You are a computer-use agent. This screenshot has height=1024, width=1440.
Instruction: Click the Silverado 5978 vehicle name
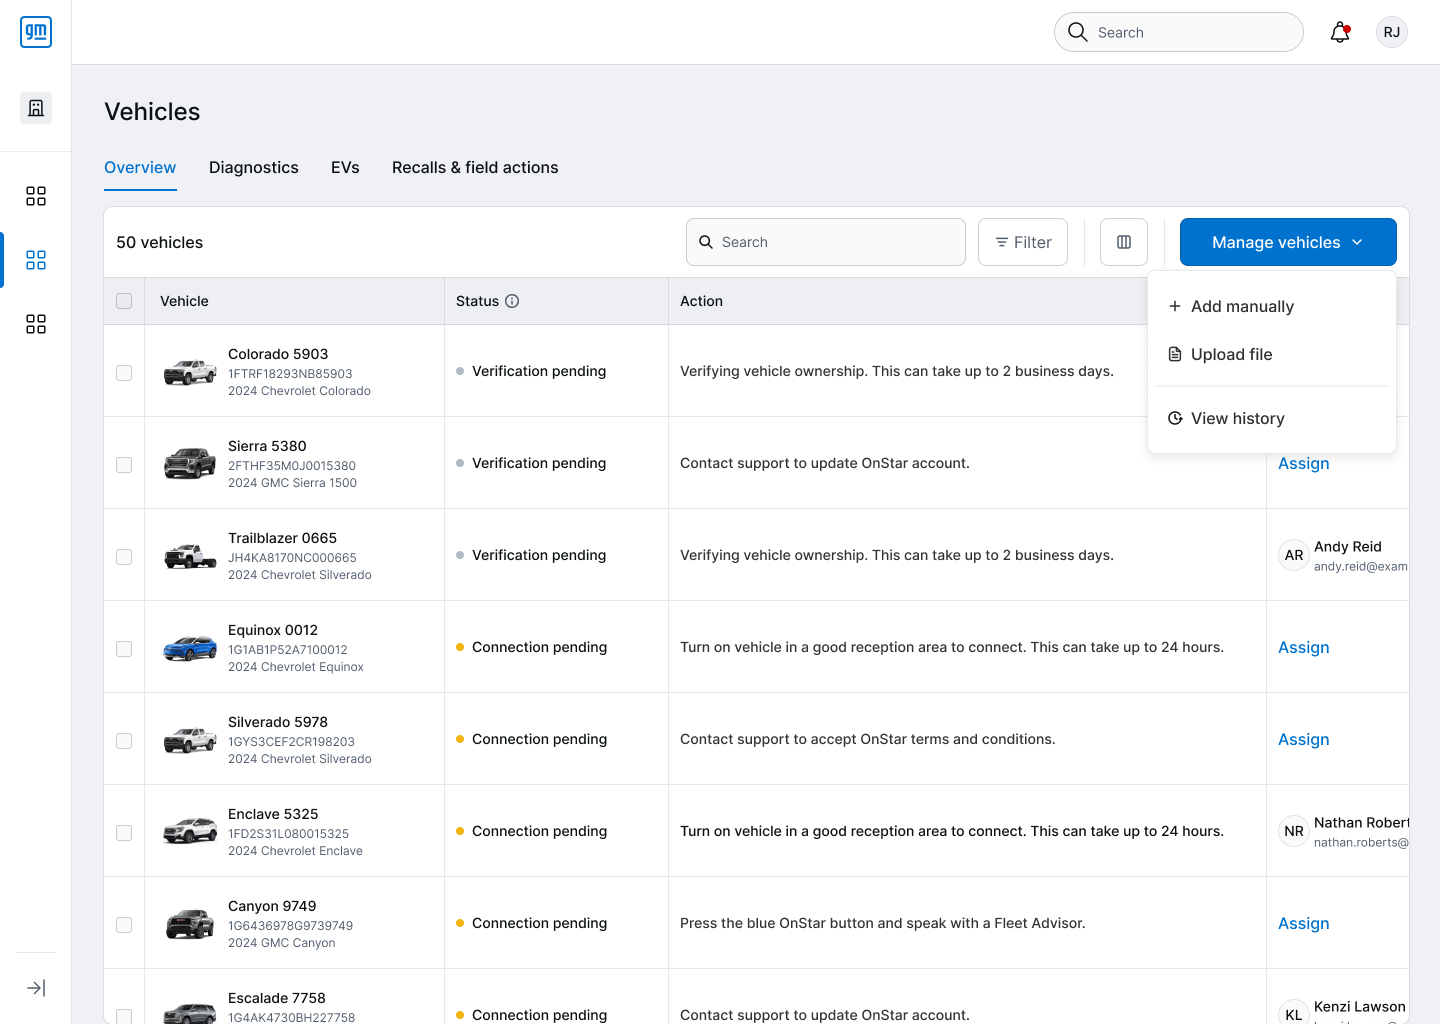[x=278, y=722]
